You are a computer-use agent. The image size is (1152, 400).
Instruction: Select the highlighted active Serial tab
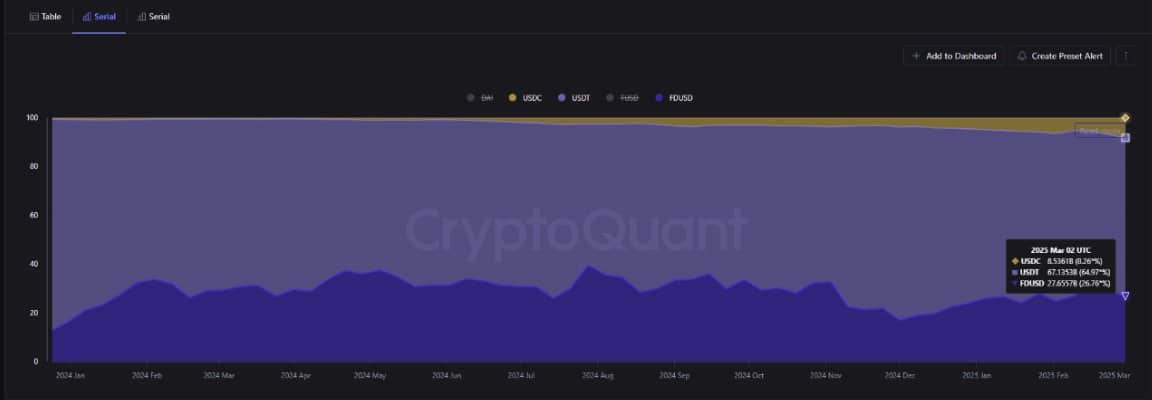coord(99,16)
